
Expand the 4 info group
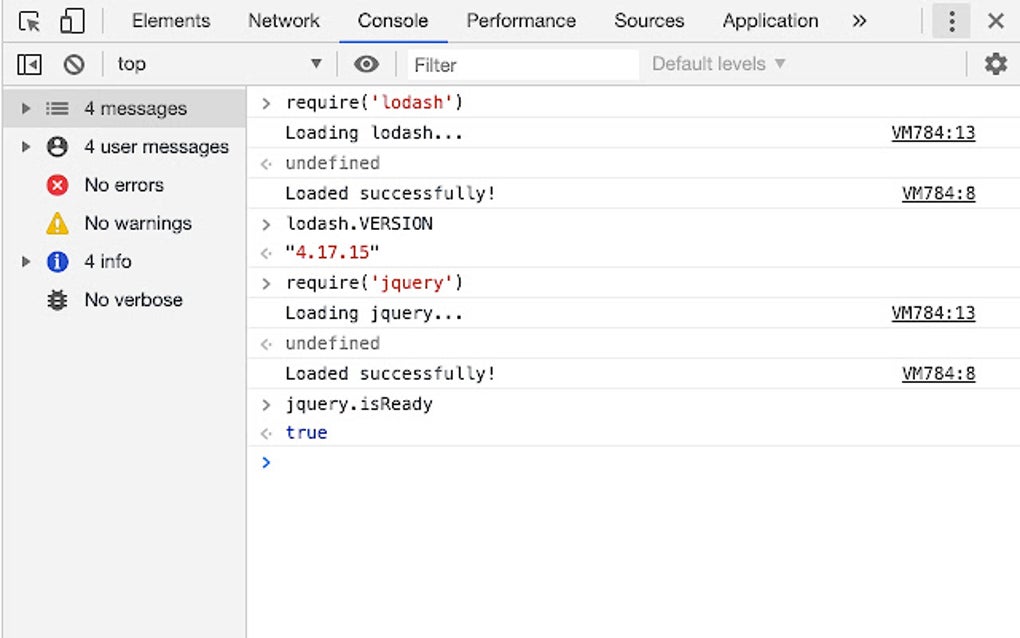tap(27, 261)
